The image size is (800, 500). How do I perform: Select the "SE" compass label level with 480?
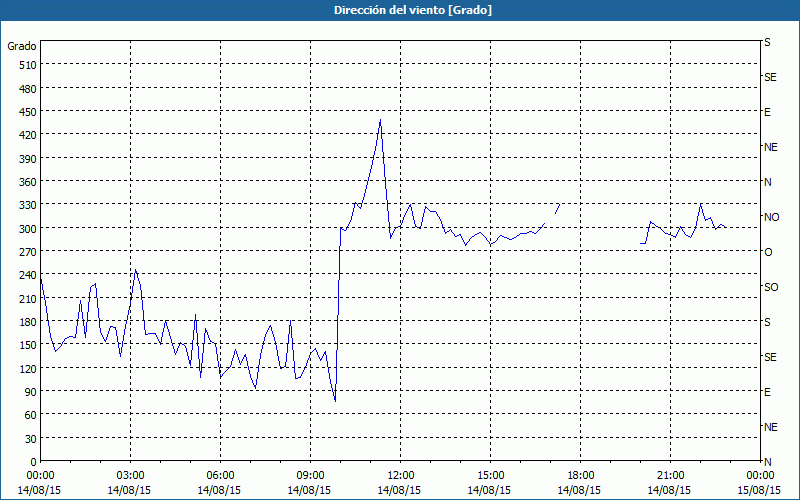click(770, 77)
